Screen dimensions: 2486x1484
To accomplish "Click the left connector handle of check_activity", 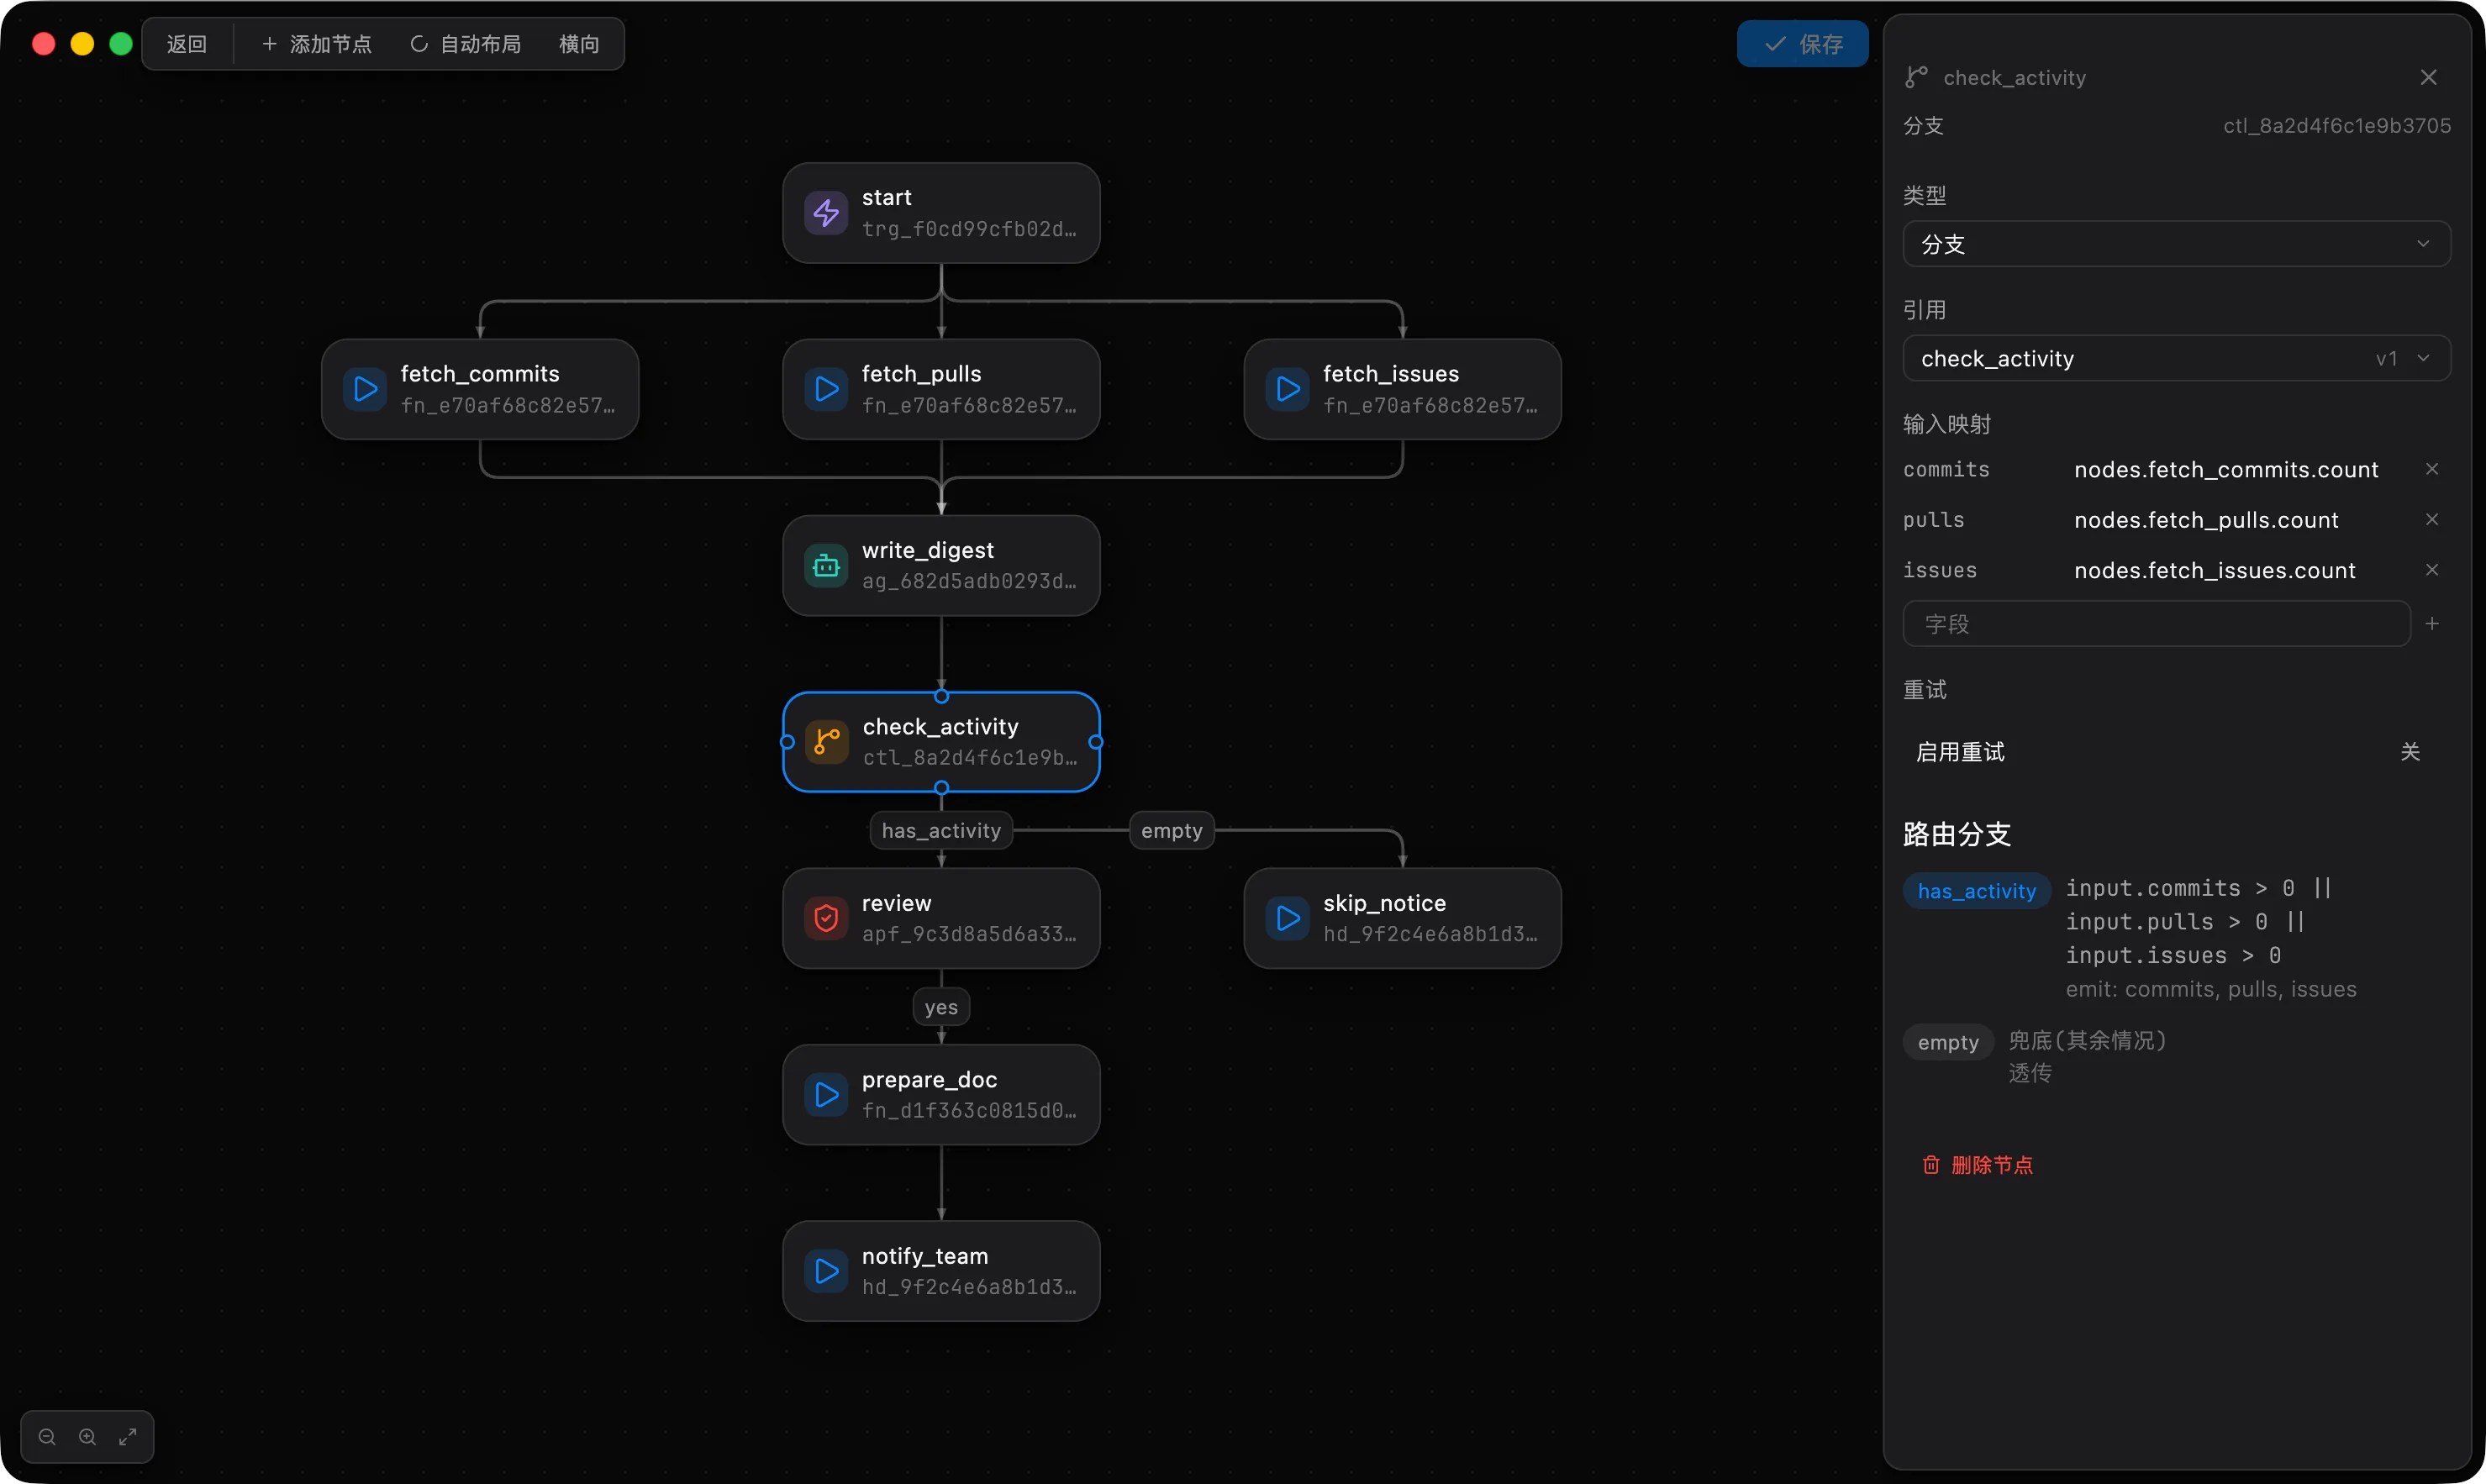I will (x=787, y=742).
